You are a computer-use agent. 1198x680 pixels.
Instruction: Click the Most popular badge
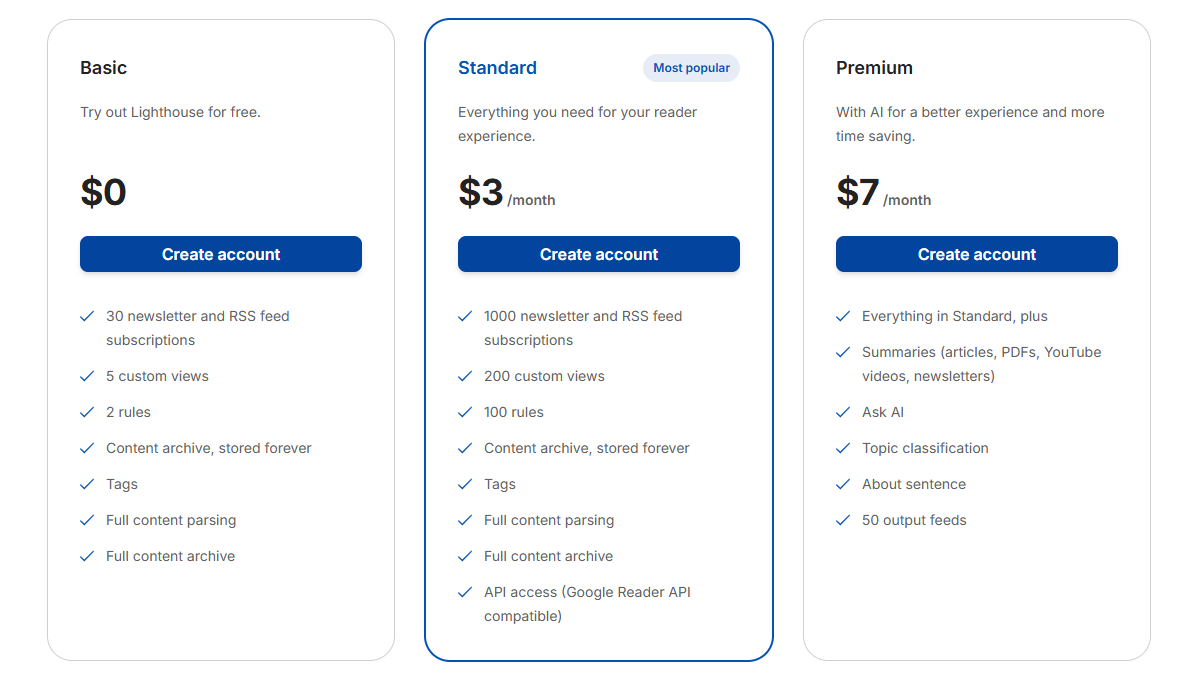(691, 68)
